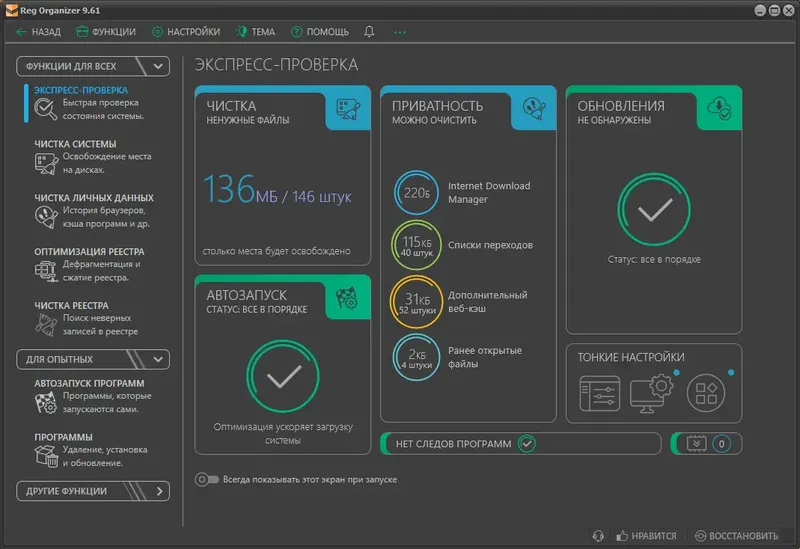Click the Ранее открытые файлы label
The width and height of the screenshot is (800, 549).
pyautogui.click(x=485, y=357)
